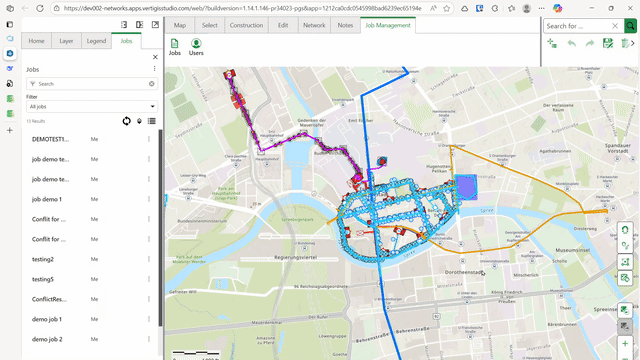Open the browser Copilot icon
The width and height of the screenshot is (640, 360).
click(x=558, y=8)
